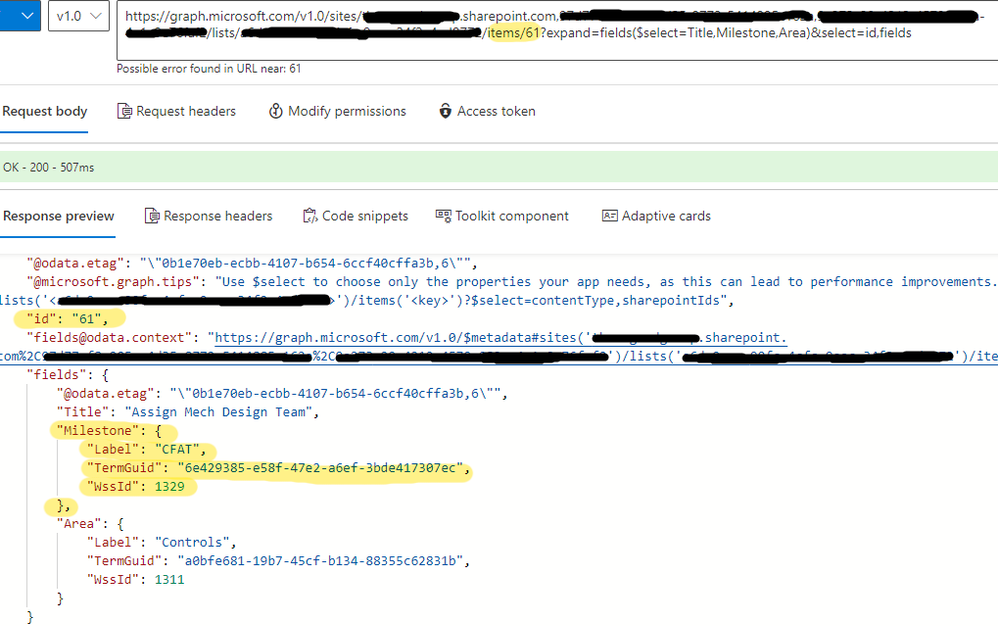Image resolution: width=998 pixels, height=626 pixels.
Task: Click the Title value Assign Mech Design Team
Action: point(218,412)
